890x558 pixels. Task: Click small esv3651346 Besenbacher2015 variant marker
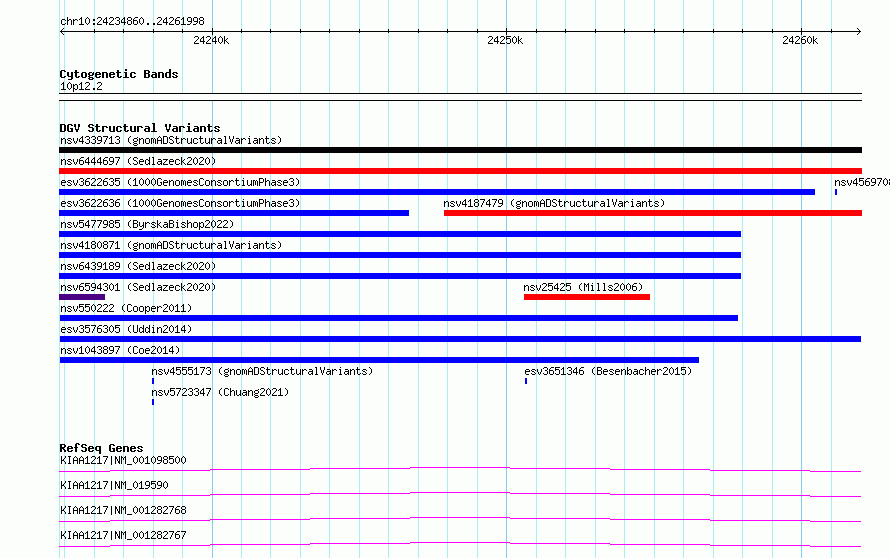526,381
